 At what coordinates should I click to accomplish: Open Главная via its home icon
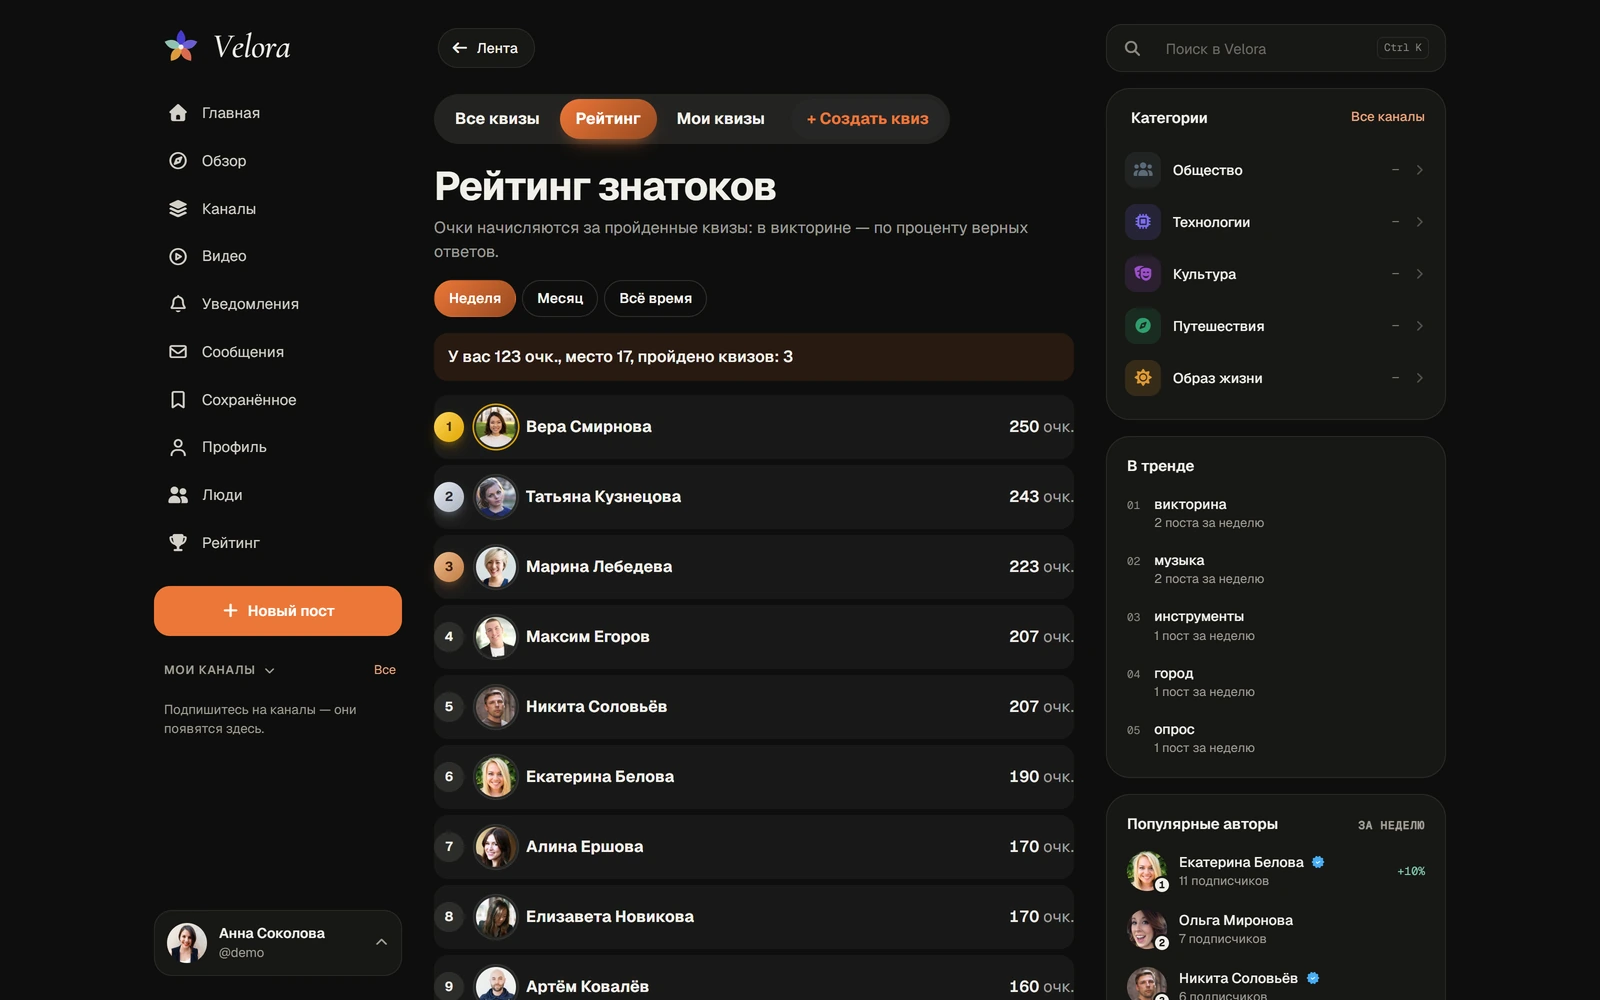pos(178,113)
